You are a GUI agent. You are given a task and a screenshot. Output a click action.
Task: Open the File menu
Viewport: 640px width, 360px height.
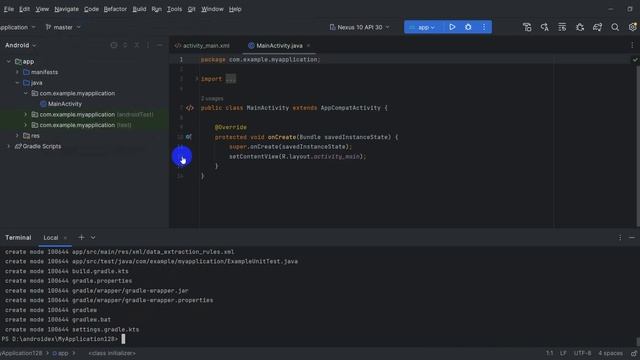pos(9,9)
